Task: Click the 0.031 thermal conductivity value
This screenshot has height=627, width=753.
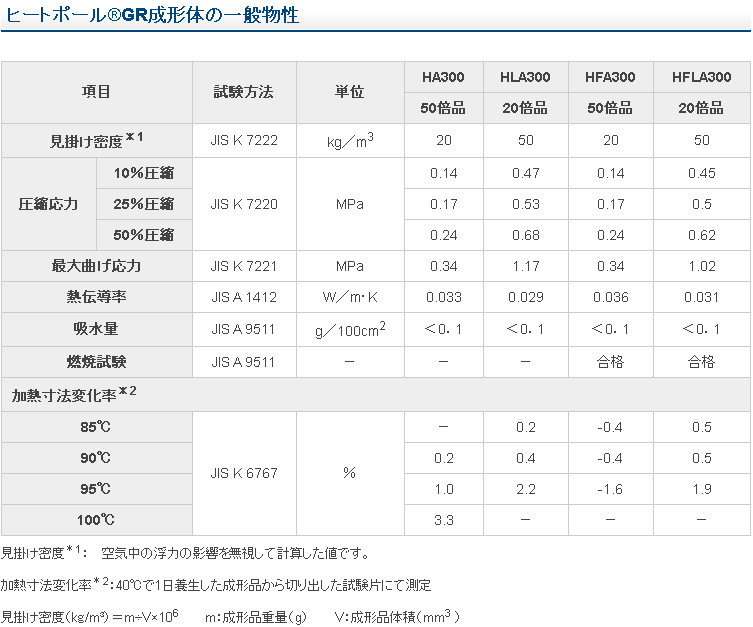Action: [x=702, y=297]
